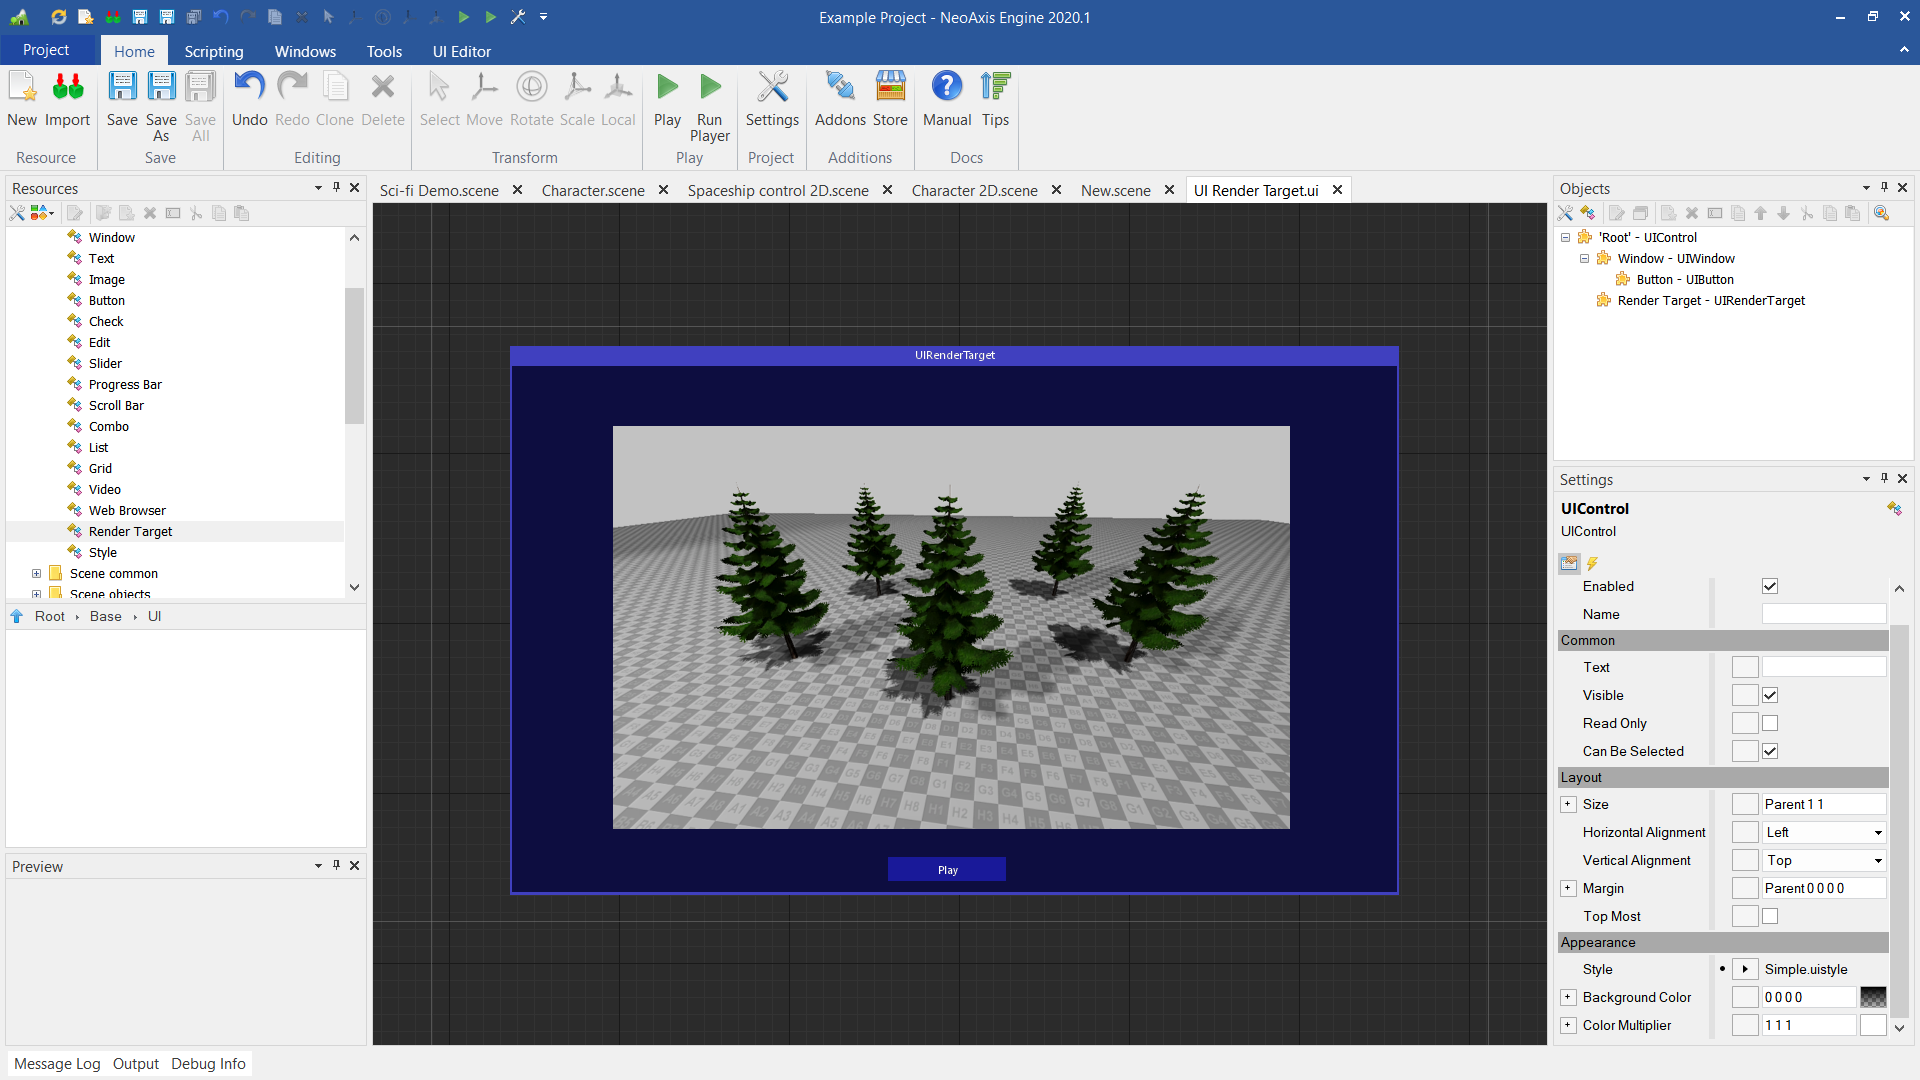This screenshot has width=1920, height=1080.
Task: Open the Addons icon
Action: [840, 88]
